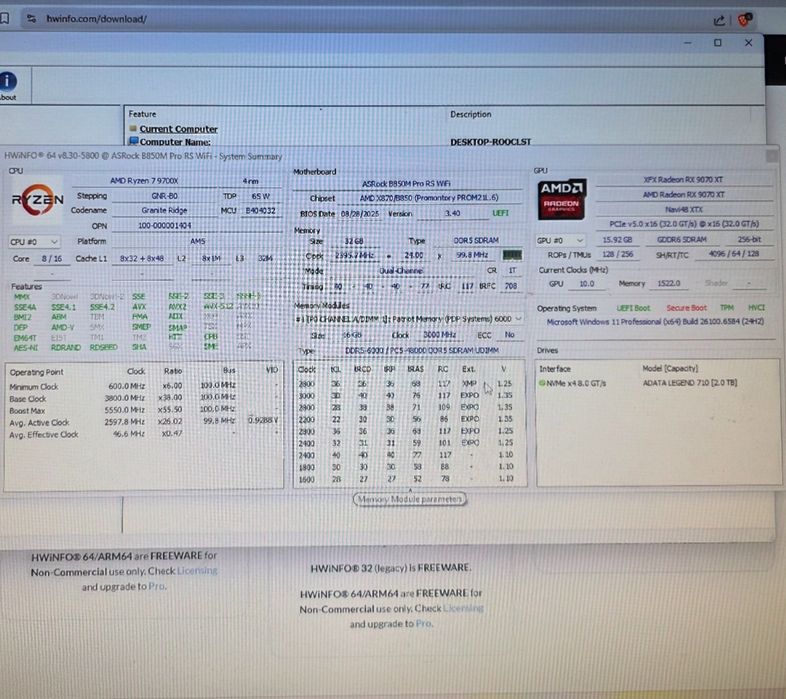Open the memory module selector showing Patriot Memory 6000
Image resolution: width=786 pixels, height=699 pixels.
pyautogui.click(x=409, y=319)
